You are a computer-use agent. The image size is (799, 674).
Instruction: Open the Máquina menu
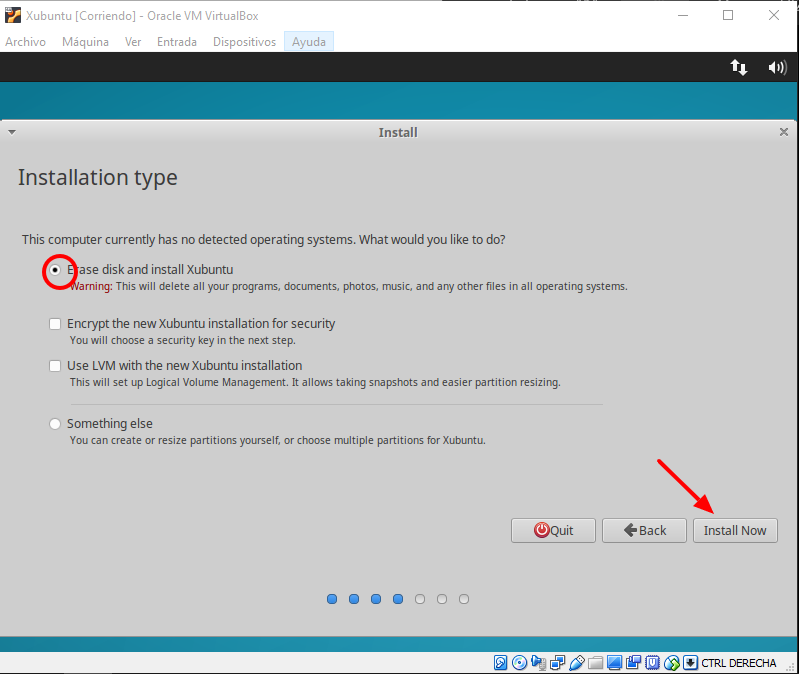[x=85, y=42]
